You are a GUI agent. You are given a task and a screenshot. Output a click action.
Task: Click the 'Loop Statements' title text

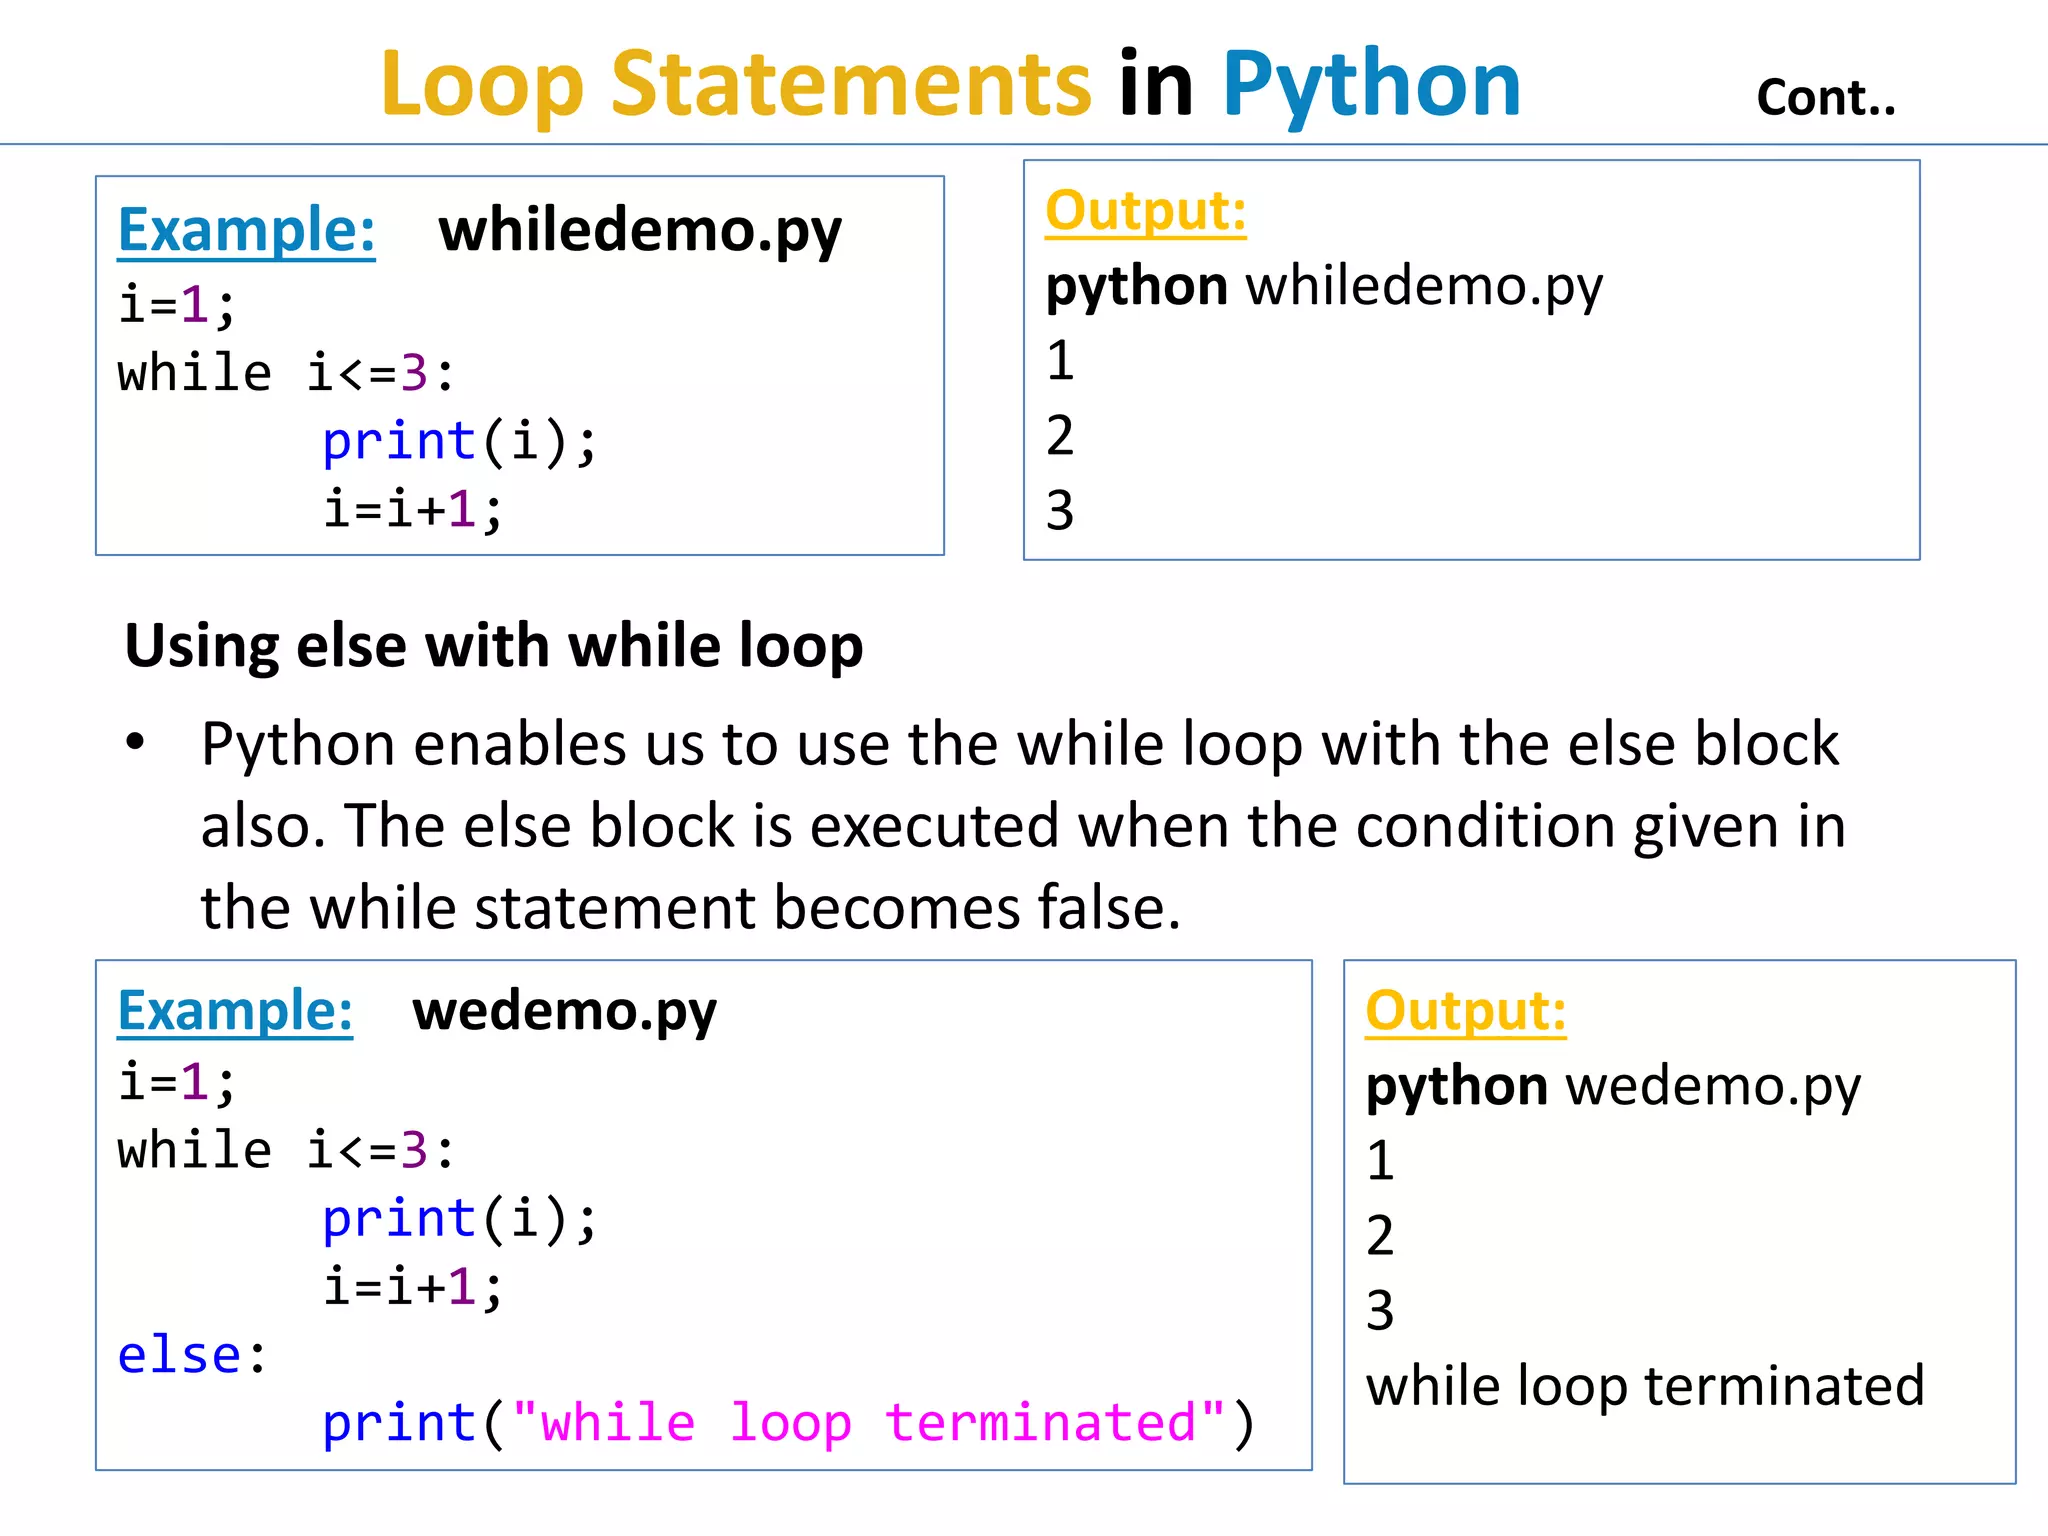[735, 85]
